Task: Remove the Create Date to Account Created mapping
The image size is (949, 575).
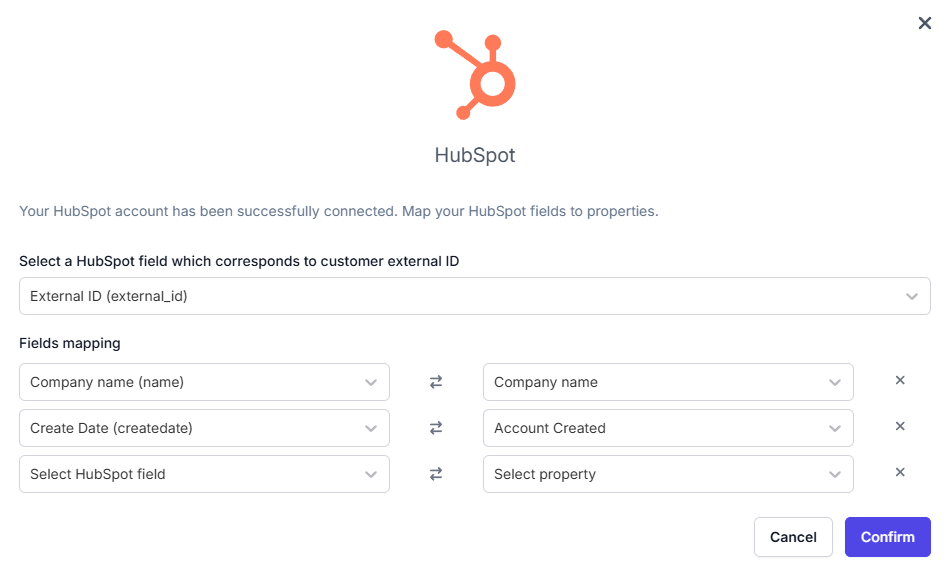Action: [900, 426]
